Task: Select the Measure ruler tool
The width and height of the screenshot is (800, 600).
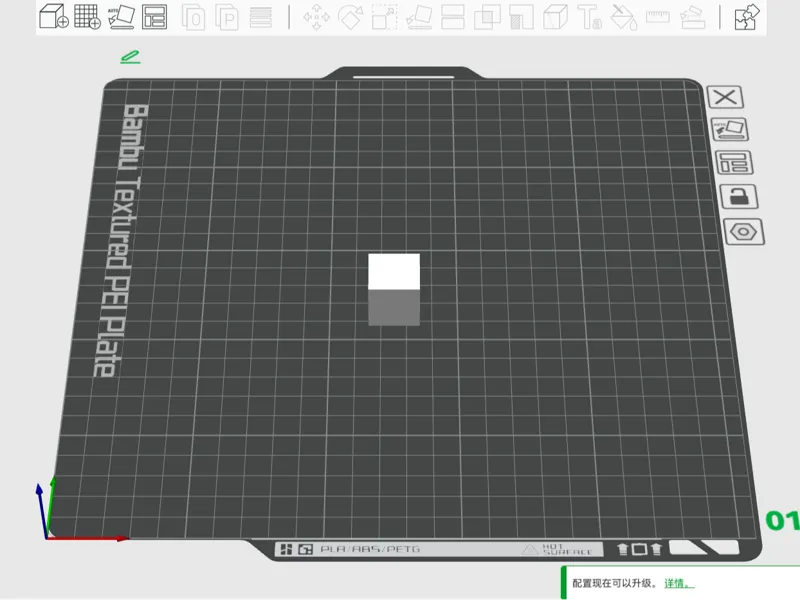Action: point(658,17)
